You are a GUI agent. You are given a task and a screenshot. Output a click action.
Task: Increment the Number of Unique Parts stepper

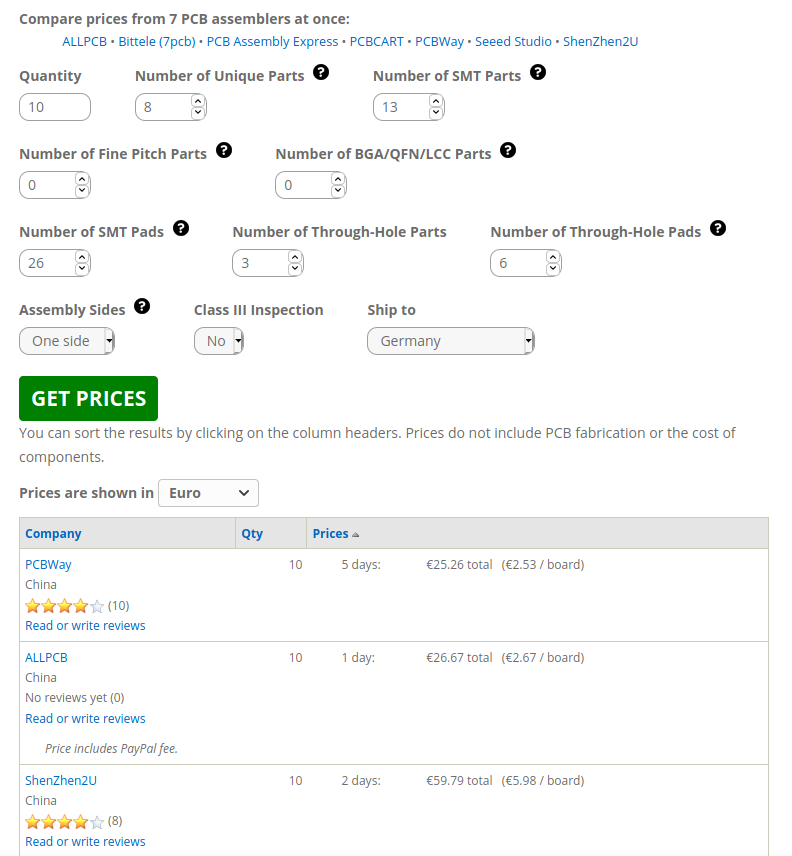[x=198, y=101]
